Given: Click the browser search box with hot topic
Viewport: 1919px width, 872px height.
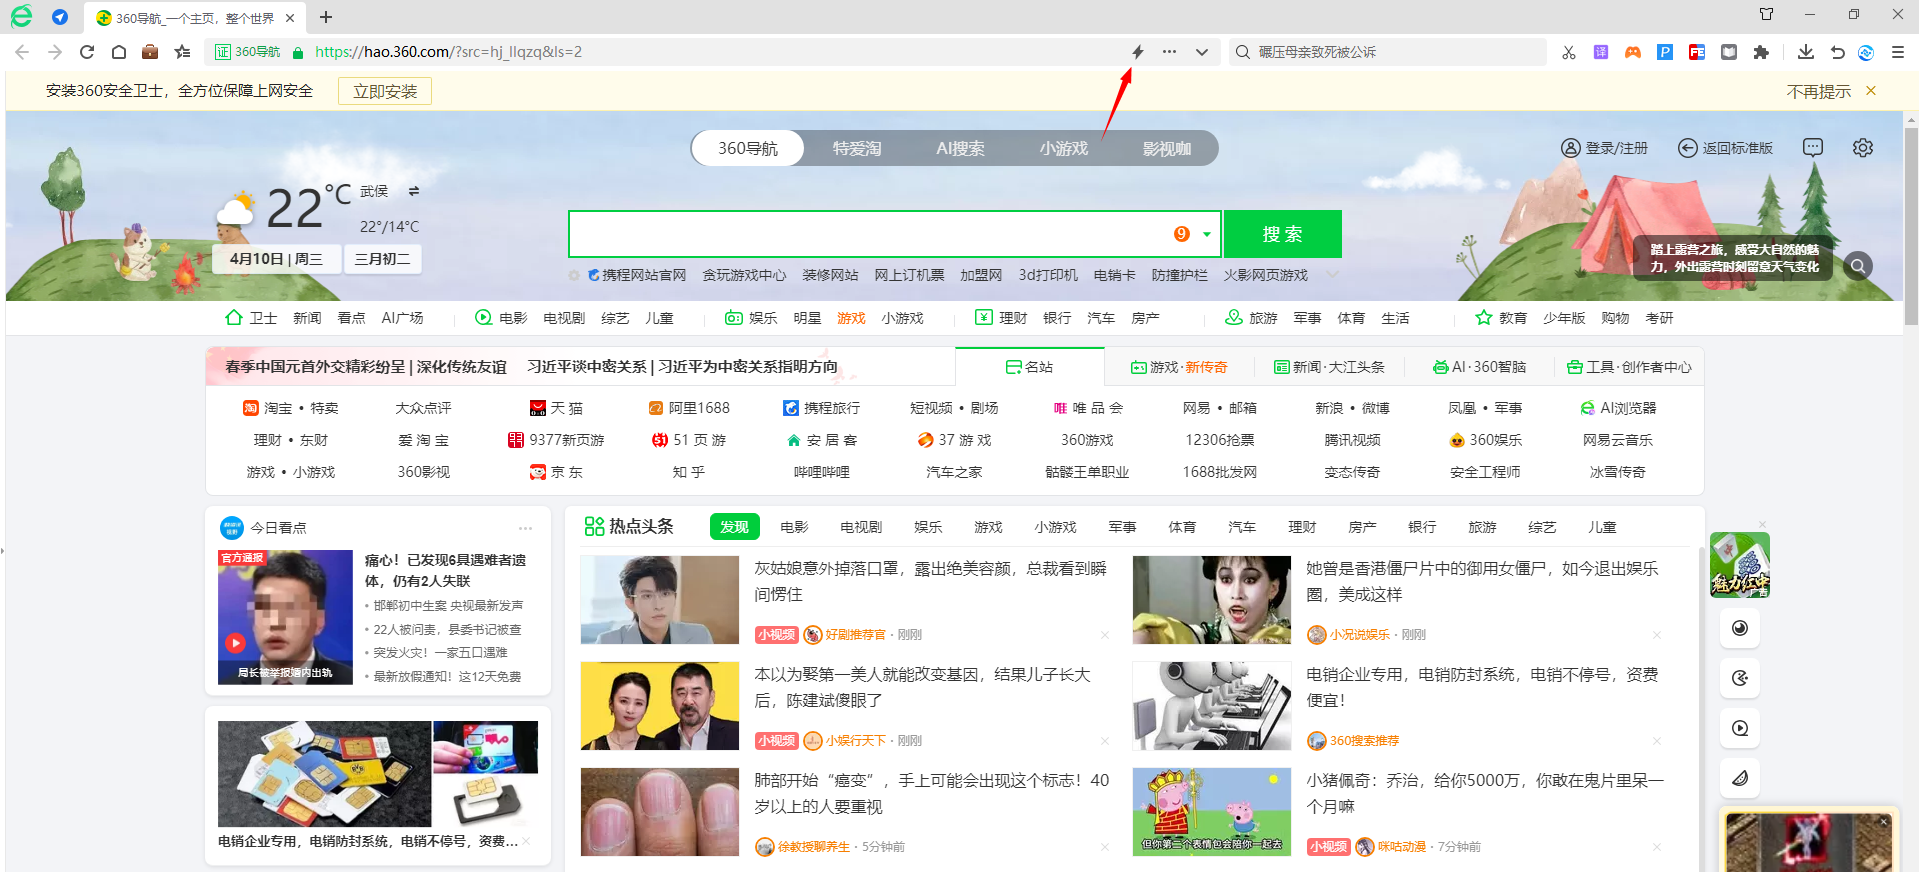Looking at the screenshot, I should 1390,52.
